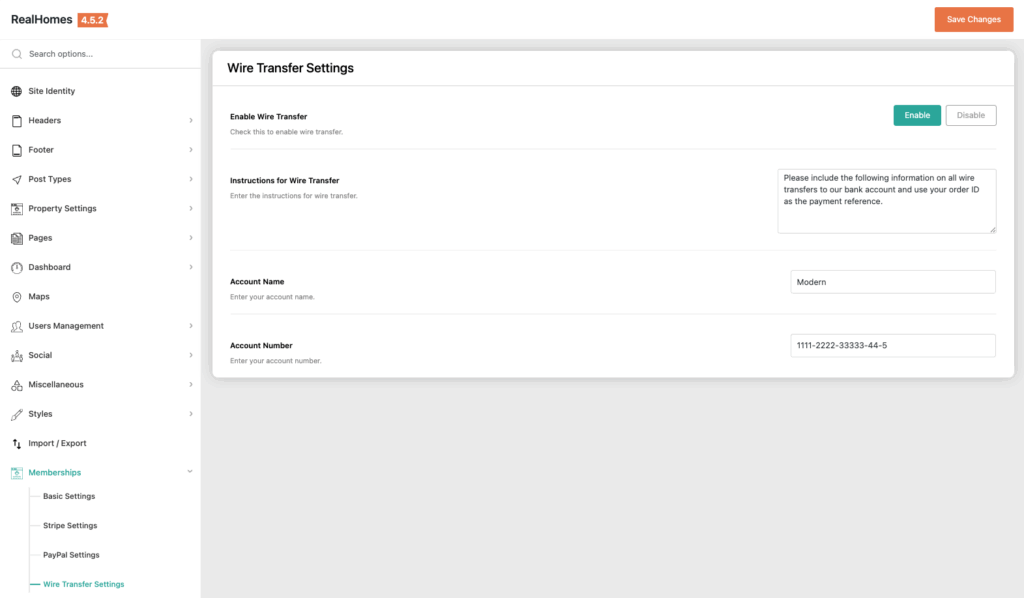Click the Save Changes button
Screen dimensions: 1024x598
click(x=973, y=19)
